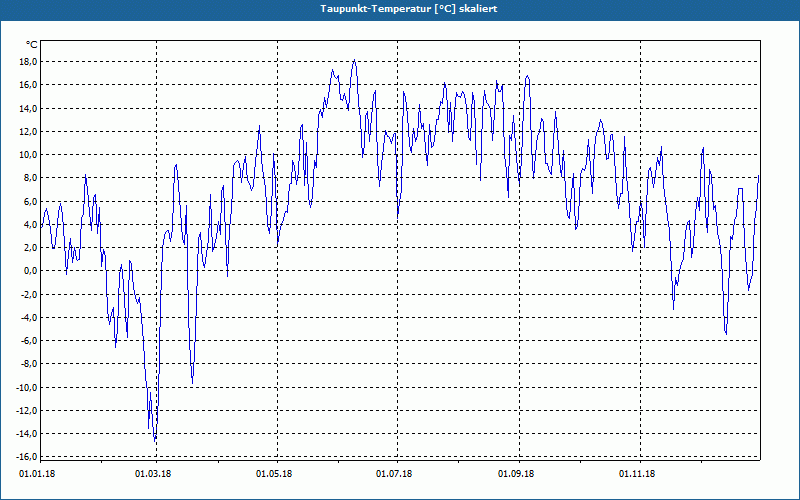Click the 12,0 y-axis label

tap(28, 132)
